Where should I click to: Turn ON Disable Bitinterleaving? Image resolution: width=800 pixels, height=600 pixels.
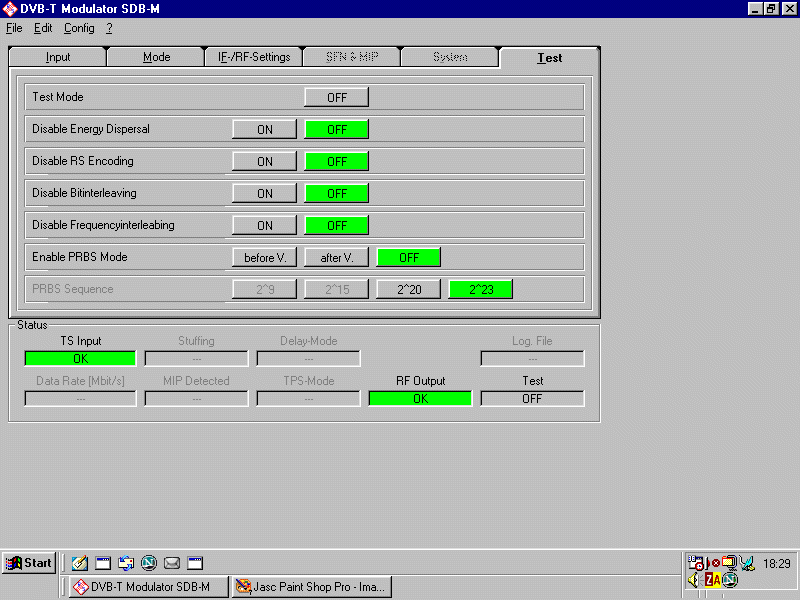point(265,193)
